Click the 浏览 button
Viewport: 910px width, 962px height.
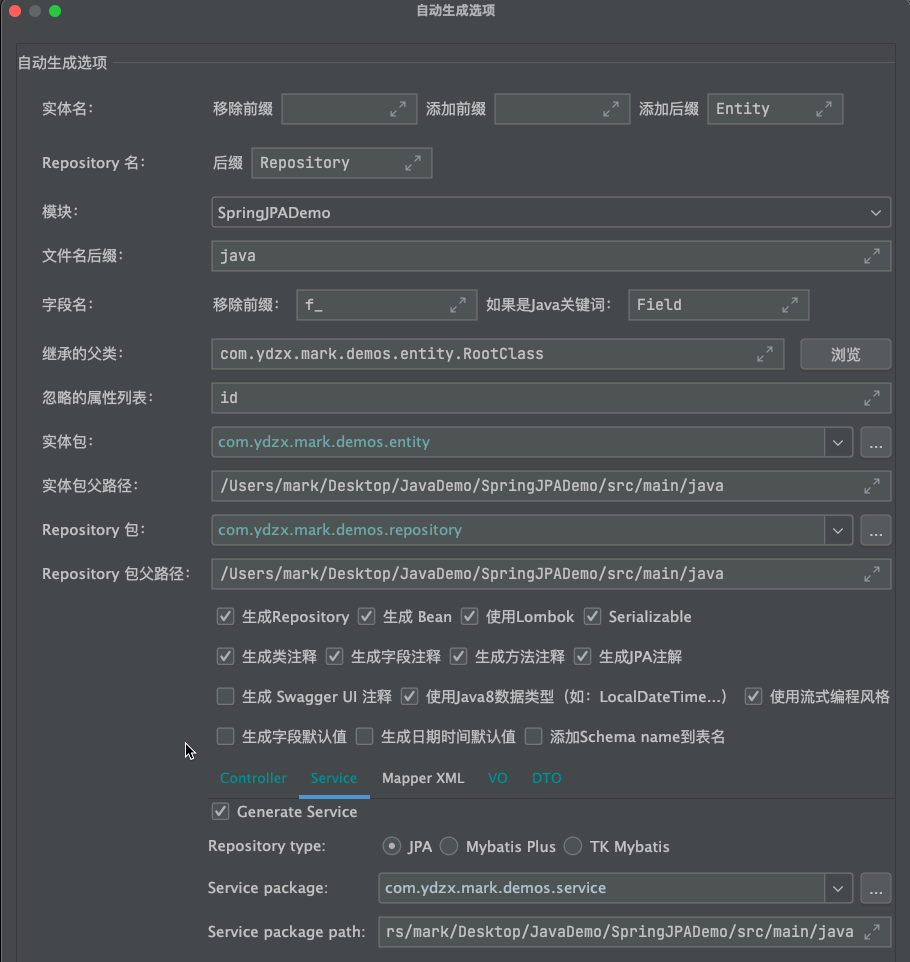pyautogui.click(x=845, y=354)
